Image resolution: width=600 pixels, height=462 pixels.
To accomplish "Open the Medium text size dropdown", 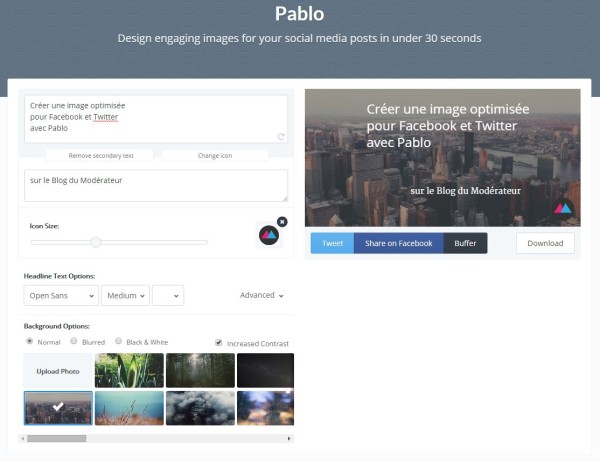I will pos(126,295).
